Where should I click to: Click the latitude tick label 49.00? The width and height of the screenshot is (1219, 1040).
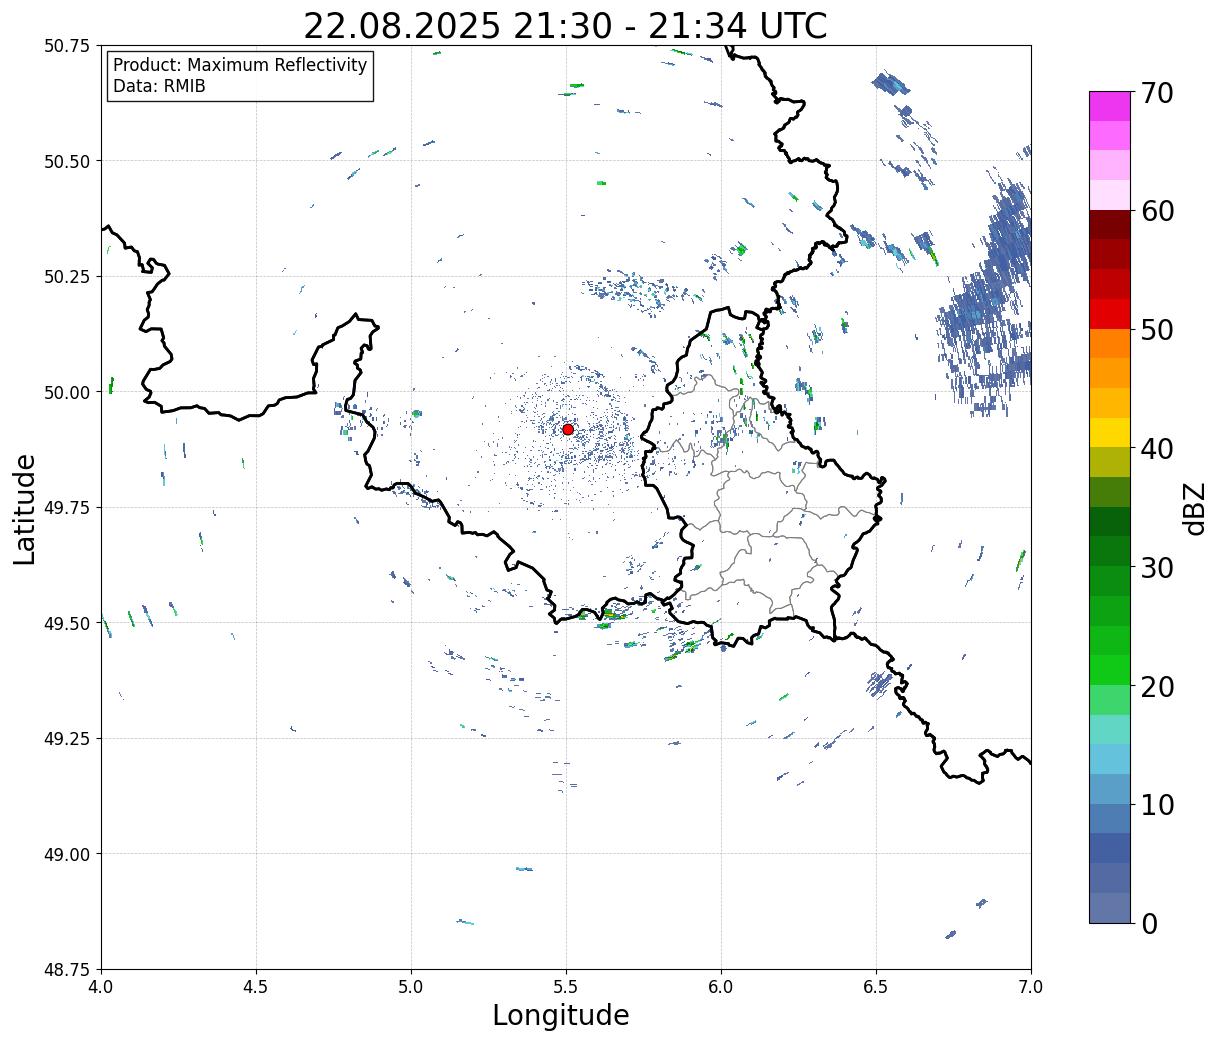click(x=67, y=854)
